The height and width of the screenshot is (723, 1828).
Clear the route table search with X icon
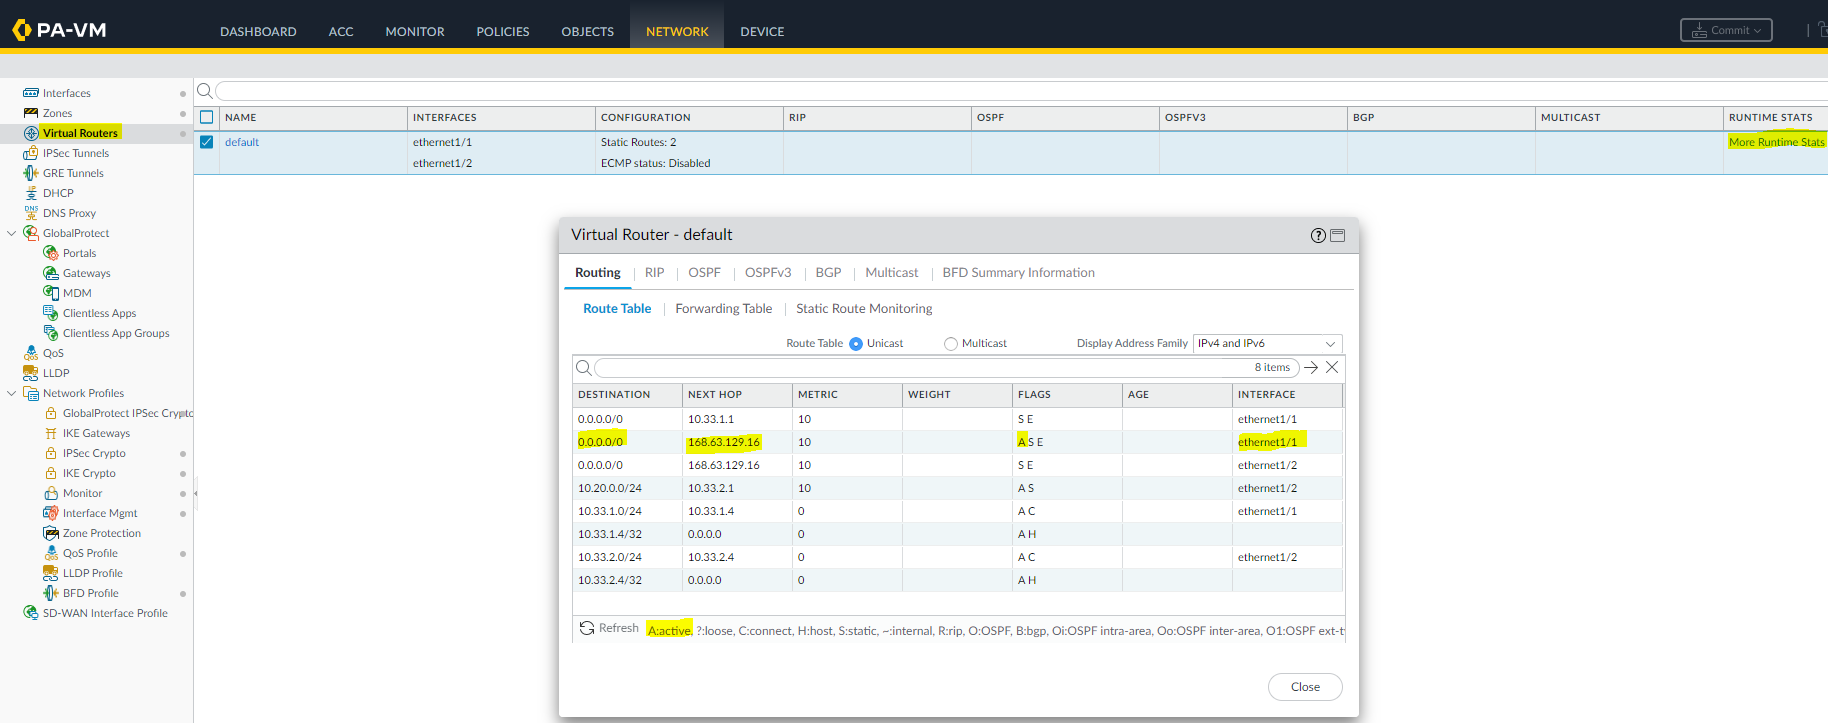1332,367
